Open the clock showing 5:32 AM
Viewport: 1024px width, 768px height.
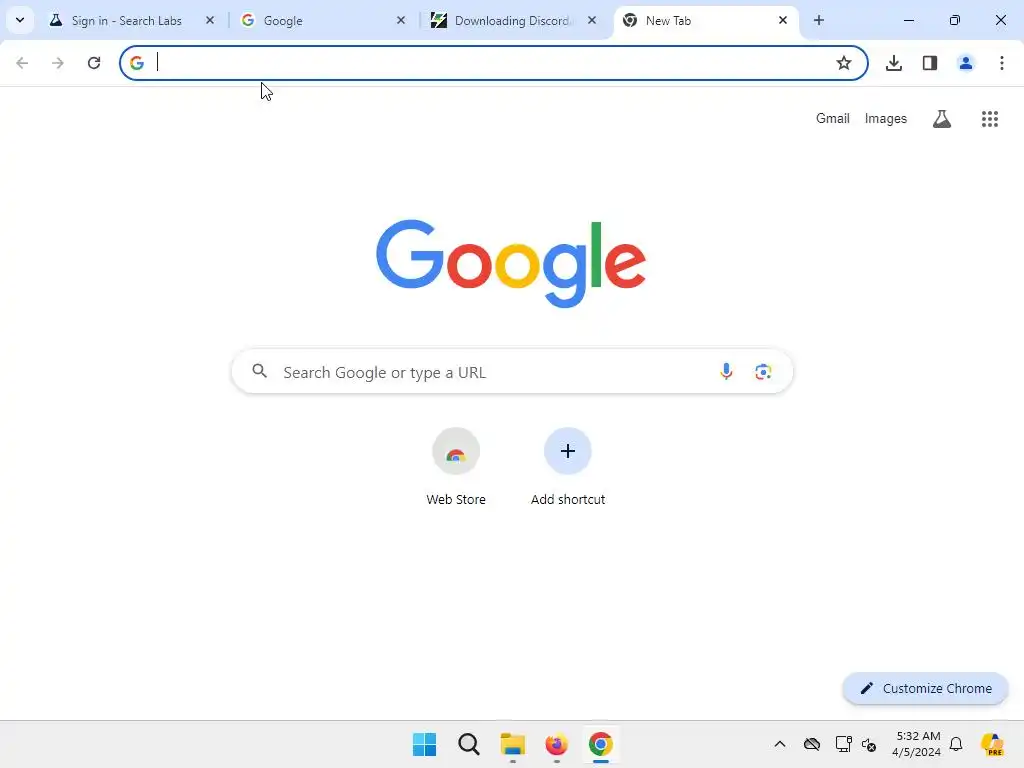917,744
